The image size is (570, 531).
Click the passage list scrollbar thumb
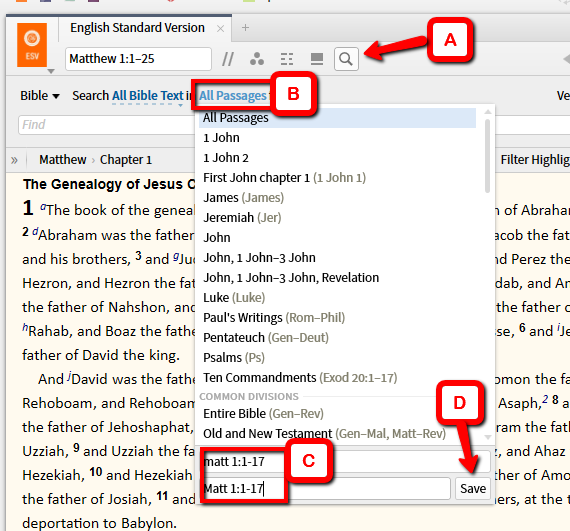click(487, 156)
